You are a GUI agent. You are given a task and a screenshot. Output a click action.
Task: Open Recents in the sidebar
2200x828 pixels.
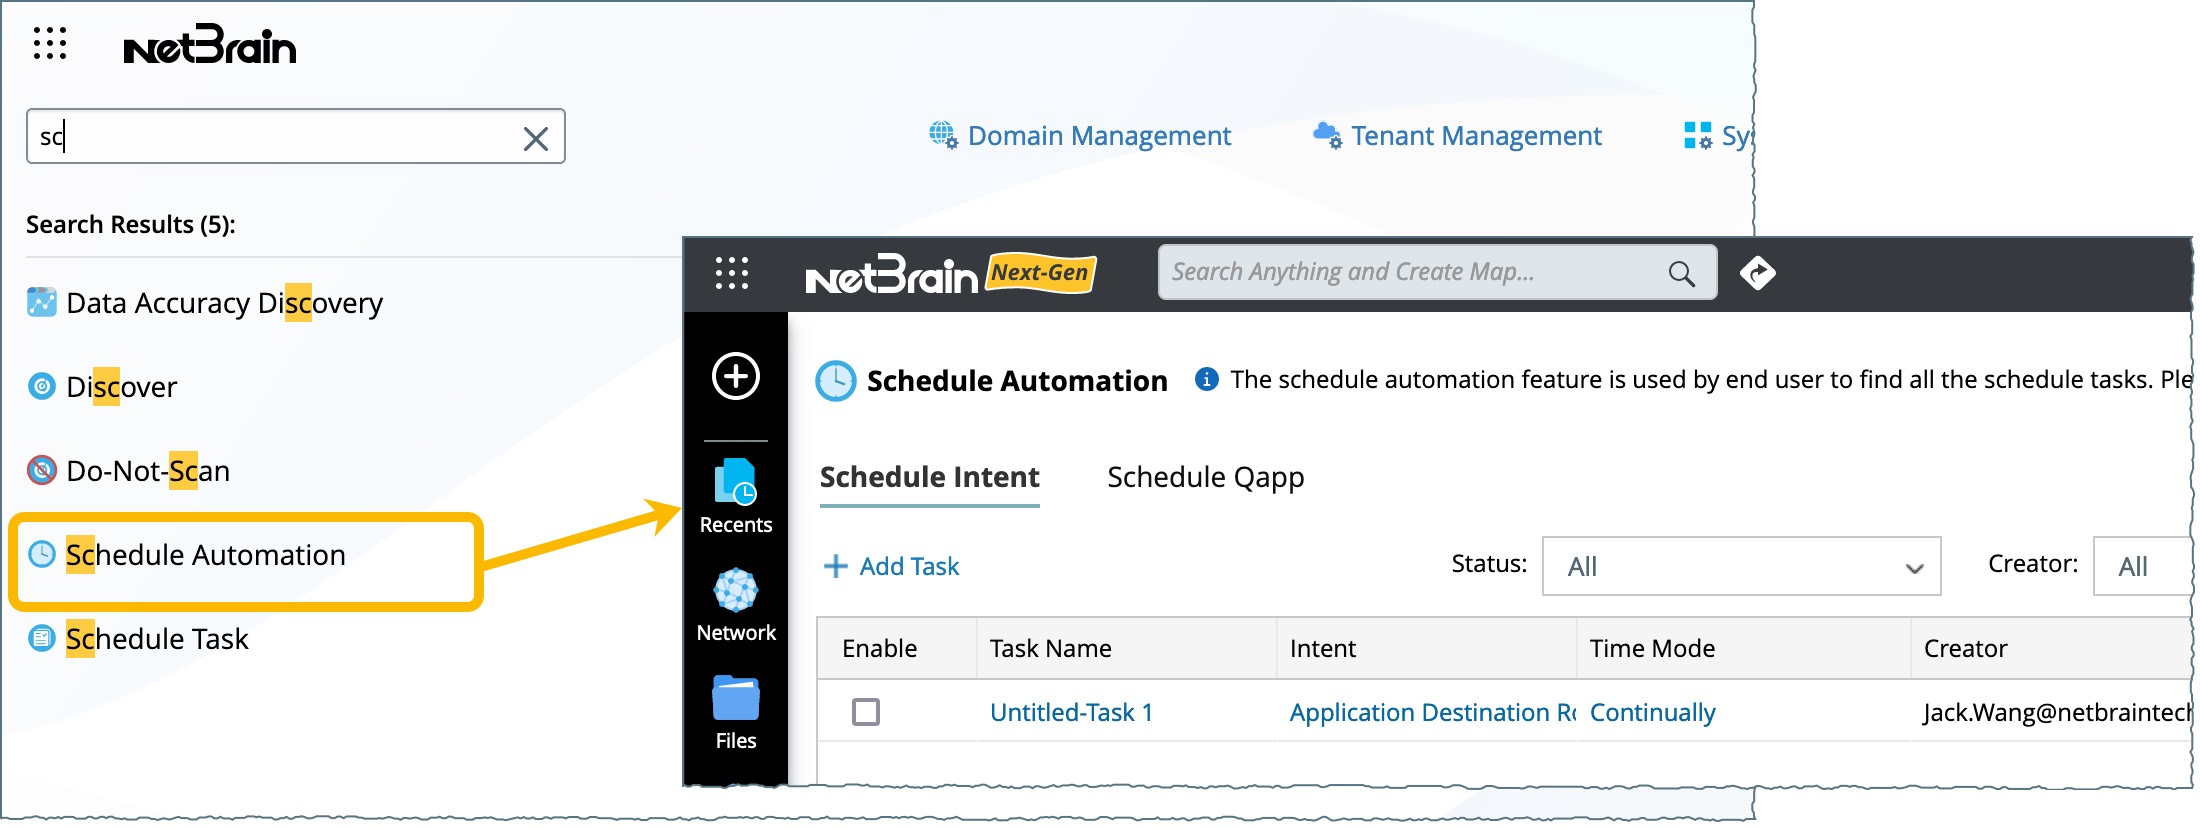pyautogui.click(x=736, y=497)
